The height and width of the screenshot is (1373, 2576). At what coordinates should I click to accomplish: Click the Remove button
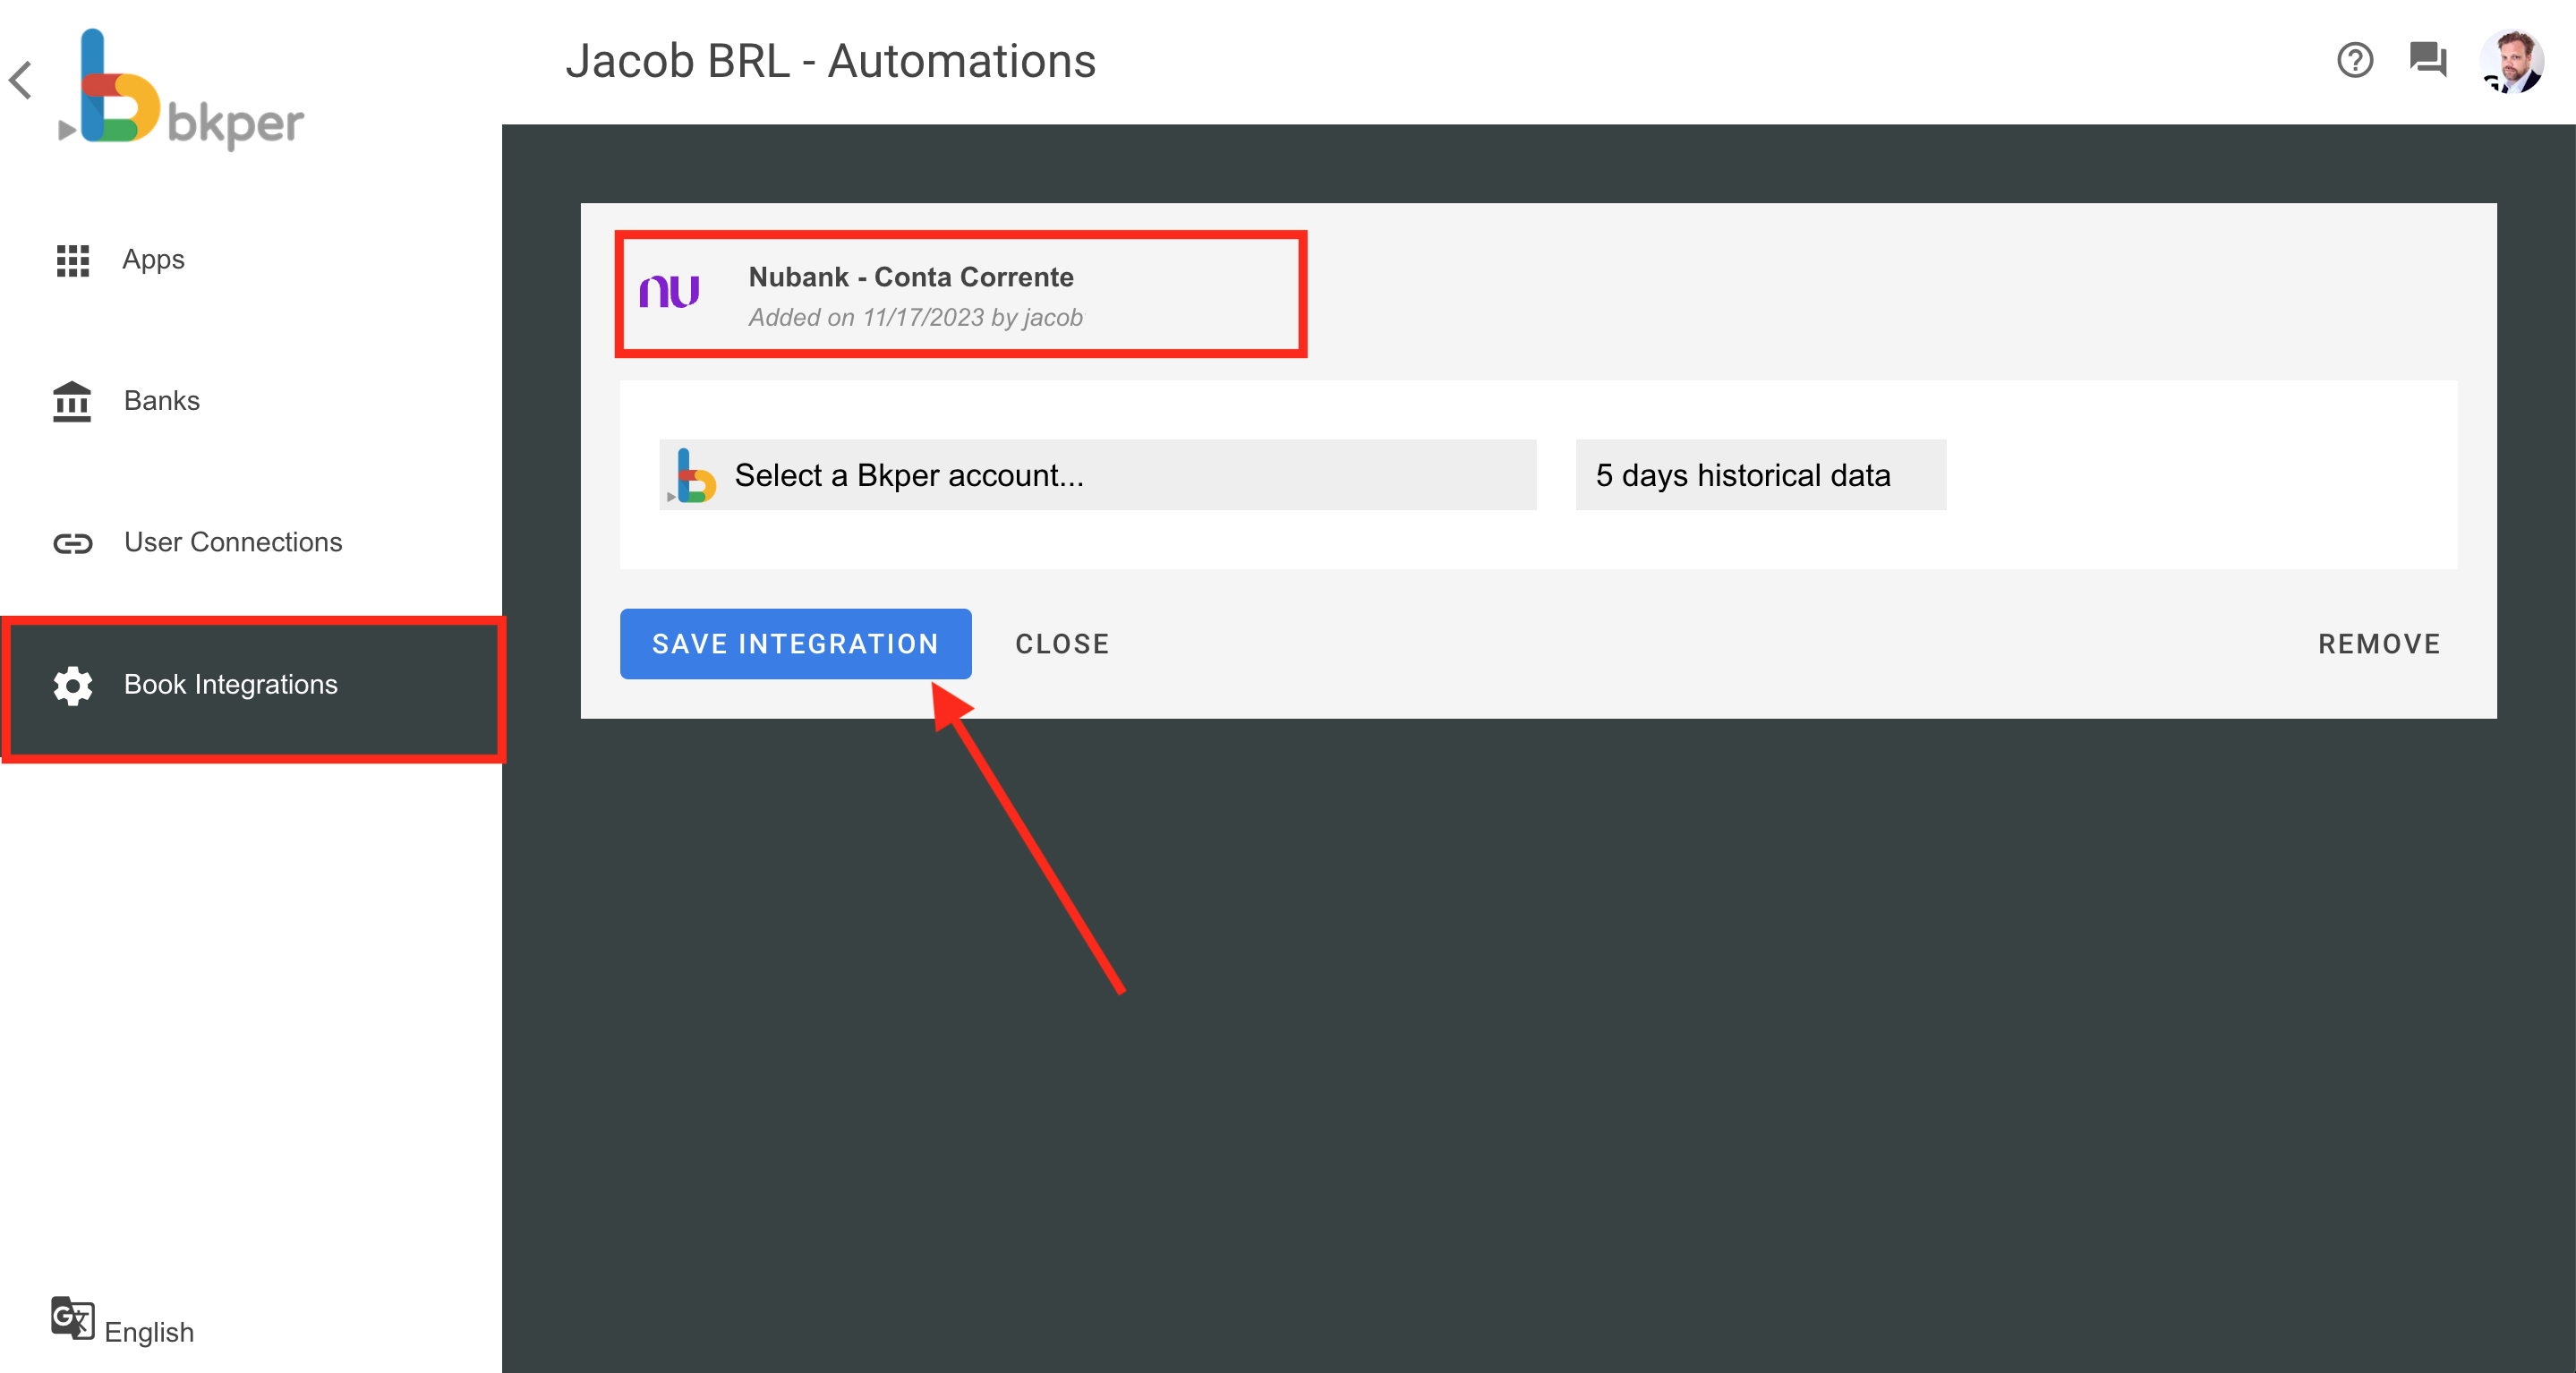click(x=2379, y=644)
